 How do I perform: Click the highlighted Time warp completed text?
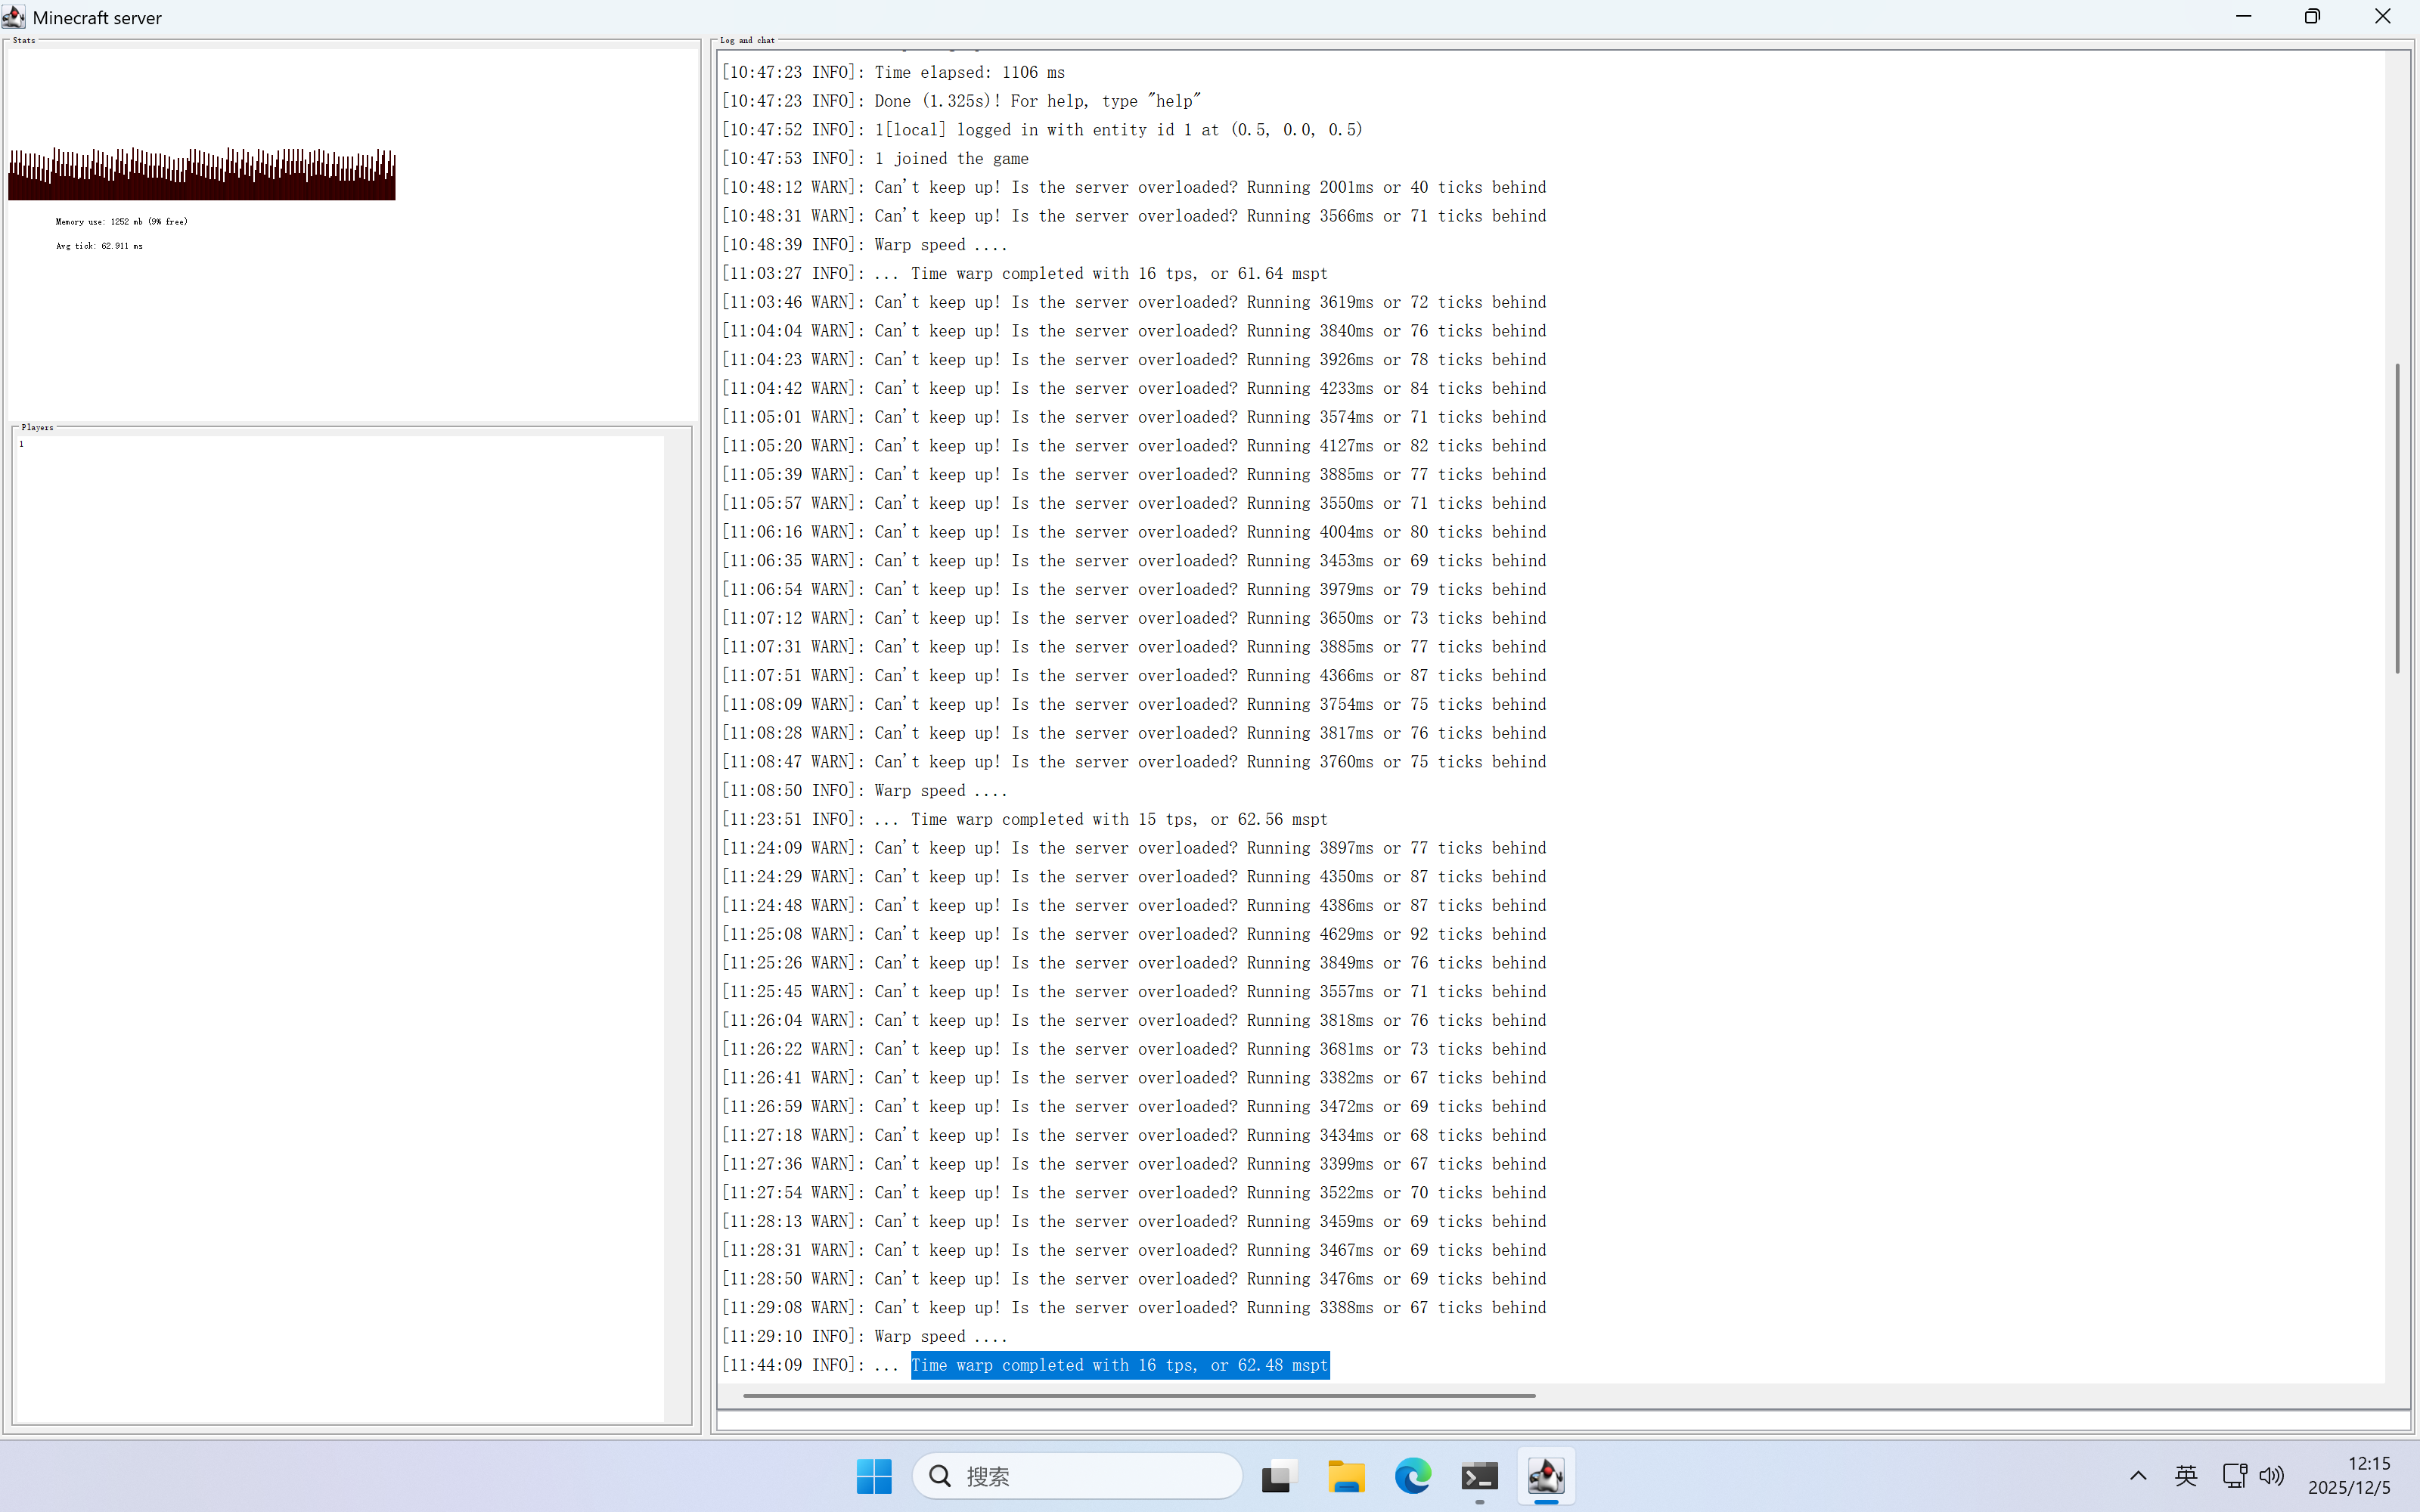click(x=1119, y=1365)
